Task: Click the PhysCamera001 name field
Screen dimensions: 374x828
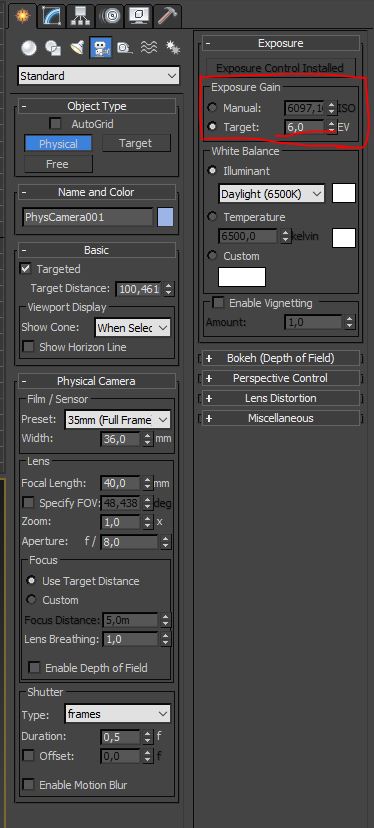Action: (x=88, y=217)
